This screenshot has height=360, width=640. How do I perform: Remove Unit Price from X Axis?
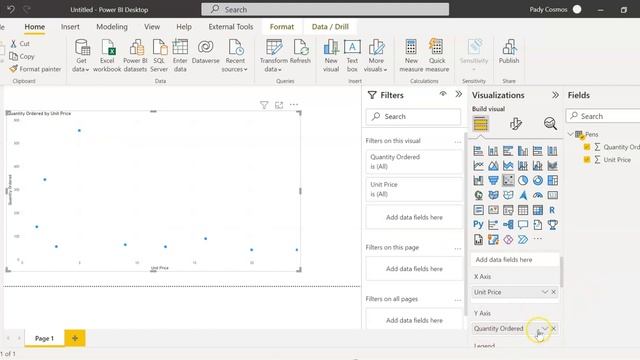pyautogui.click(x=553, y=292)
